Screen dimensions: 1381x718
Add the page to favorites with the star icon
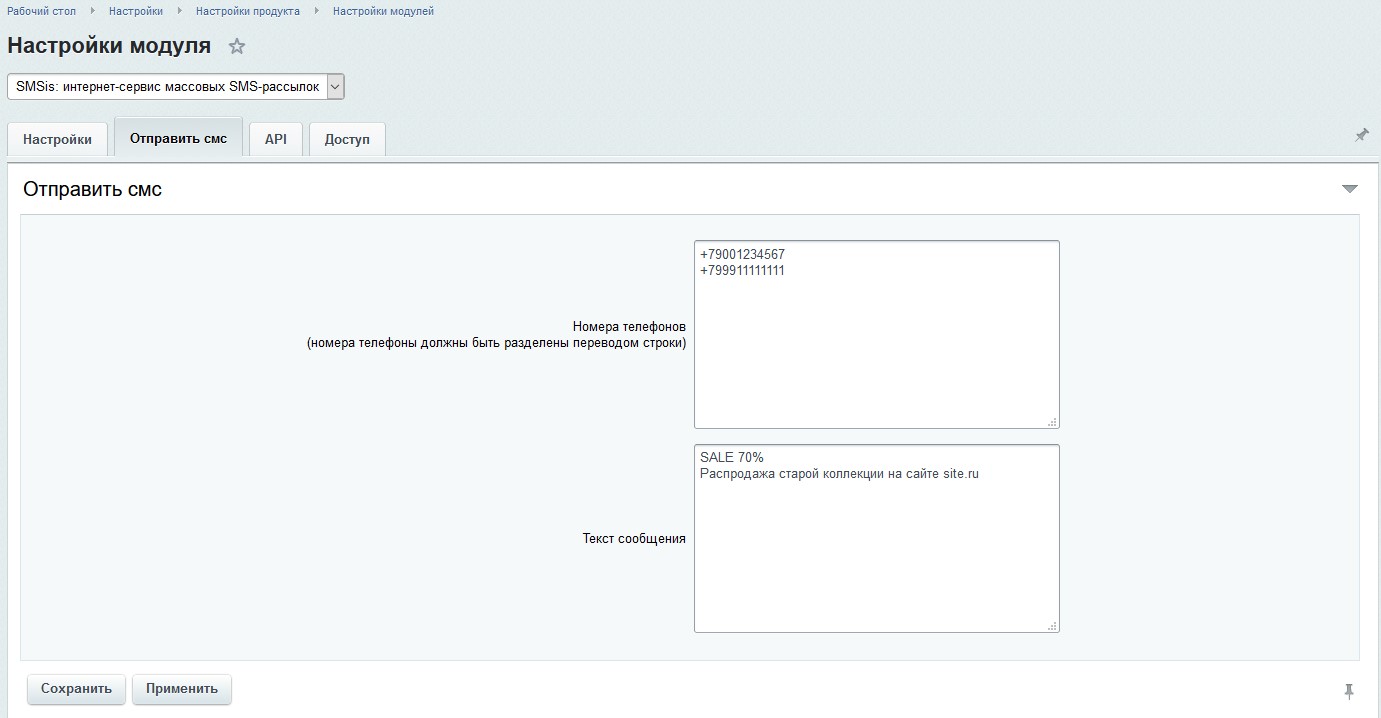click(237, 46)
